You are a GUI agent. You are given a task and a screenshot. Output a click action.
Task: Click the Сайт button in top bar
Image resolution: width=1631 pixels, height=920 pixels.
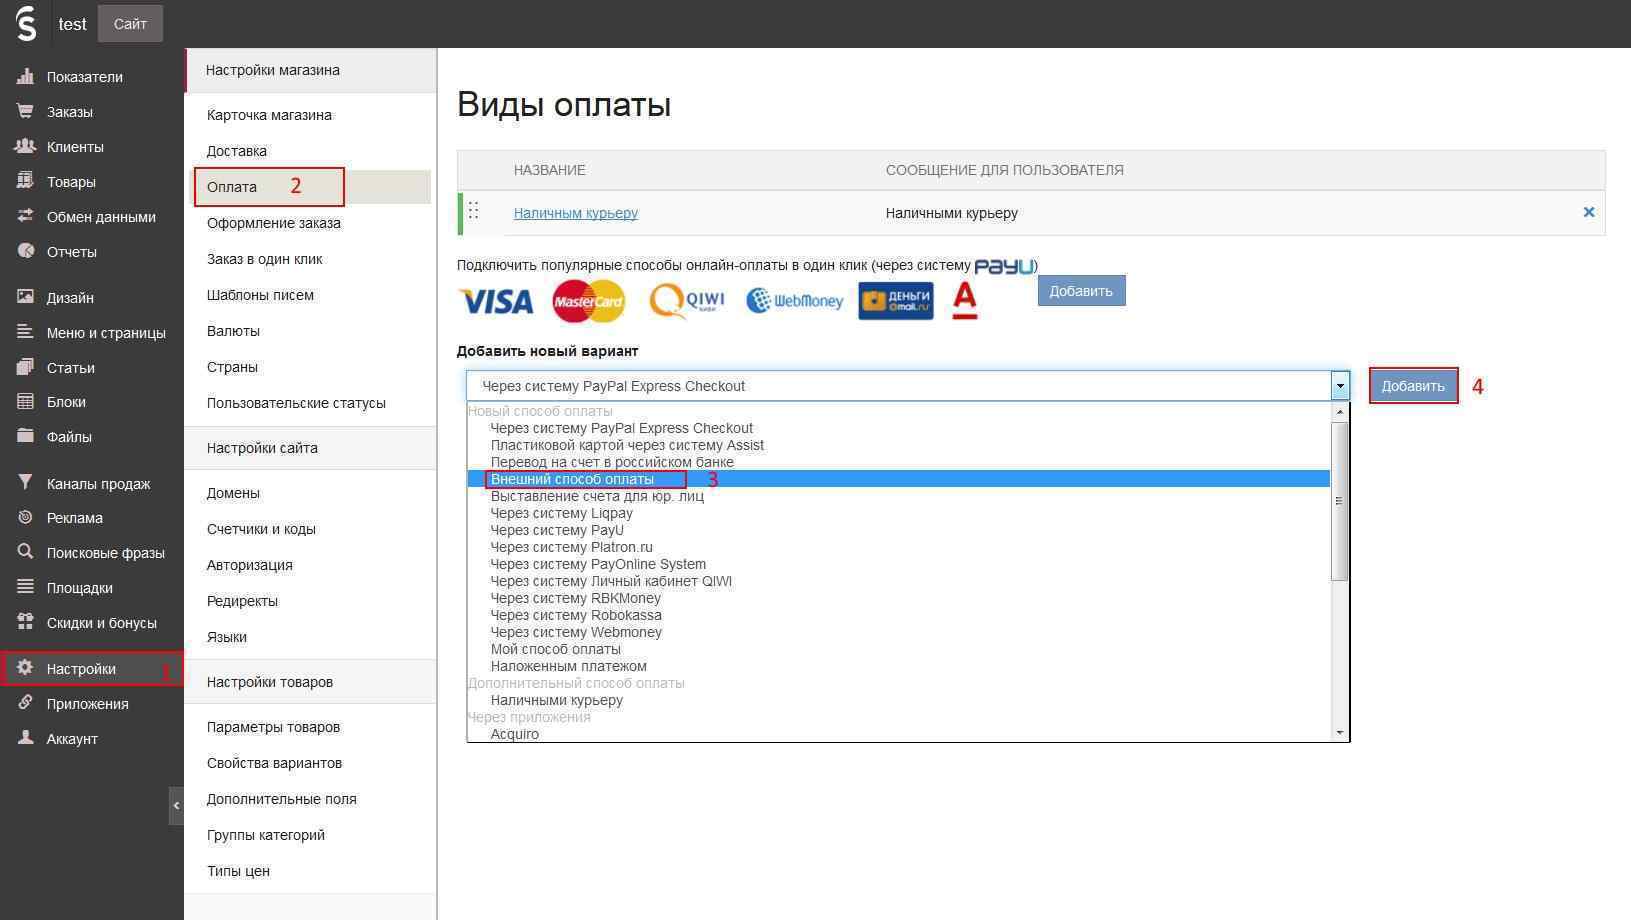tap(130, 24)
